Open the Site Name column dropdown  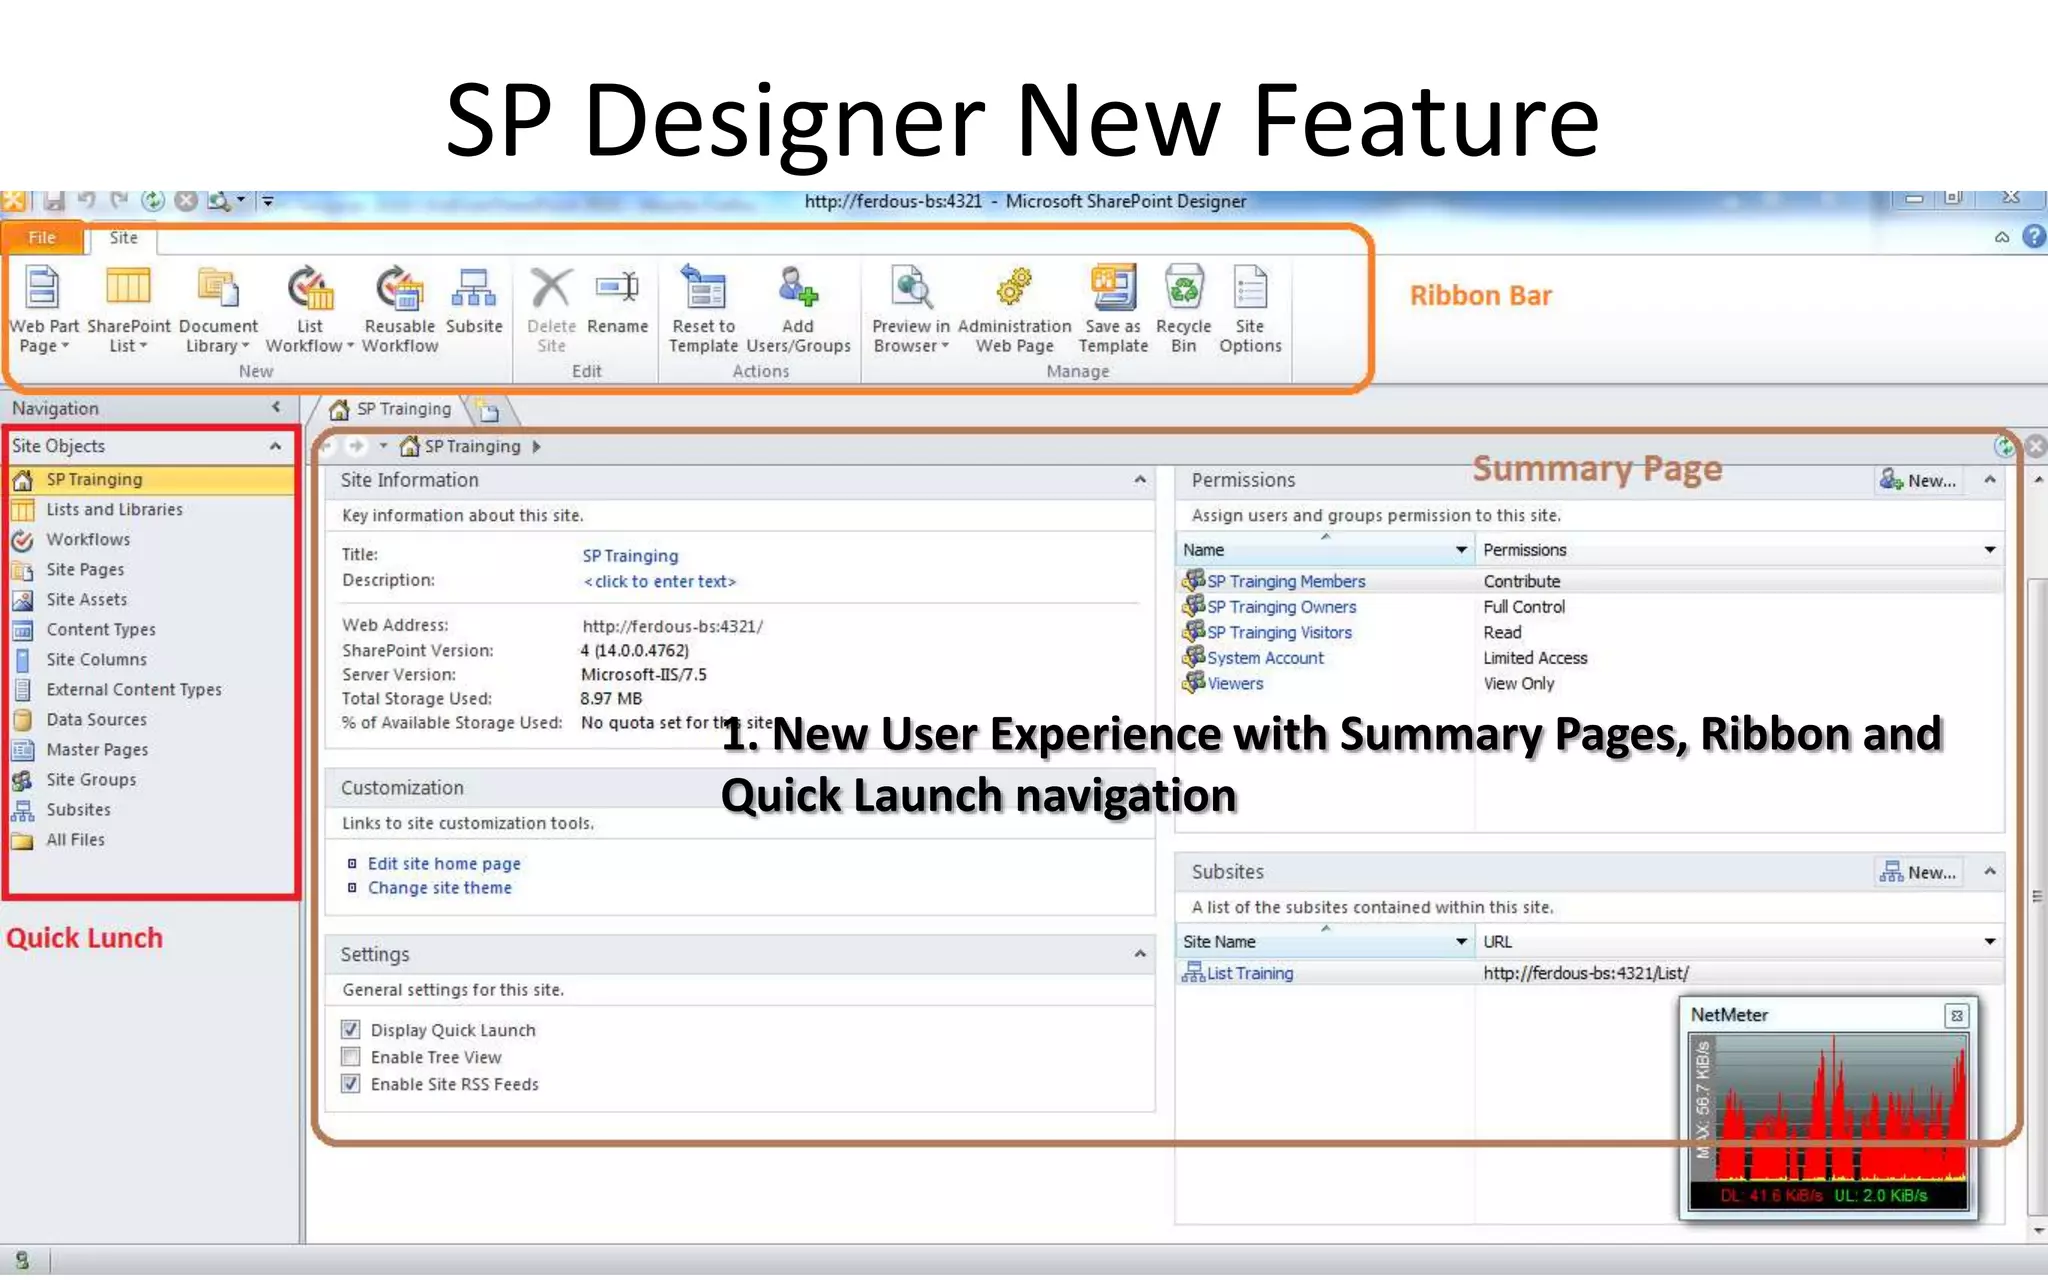tap(1461, 942)
